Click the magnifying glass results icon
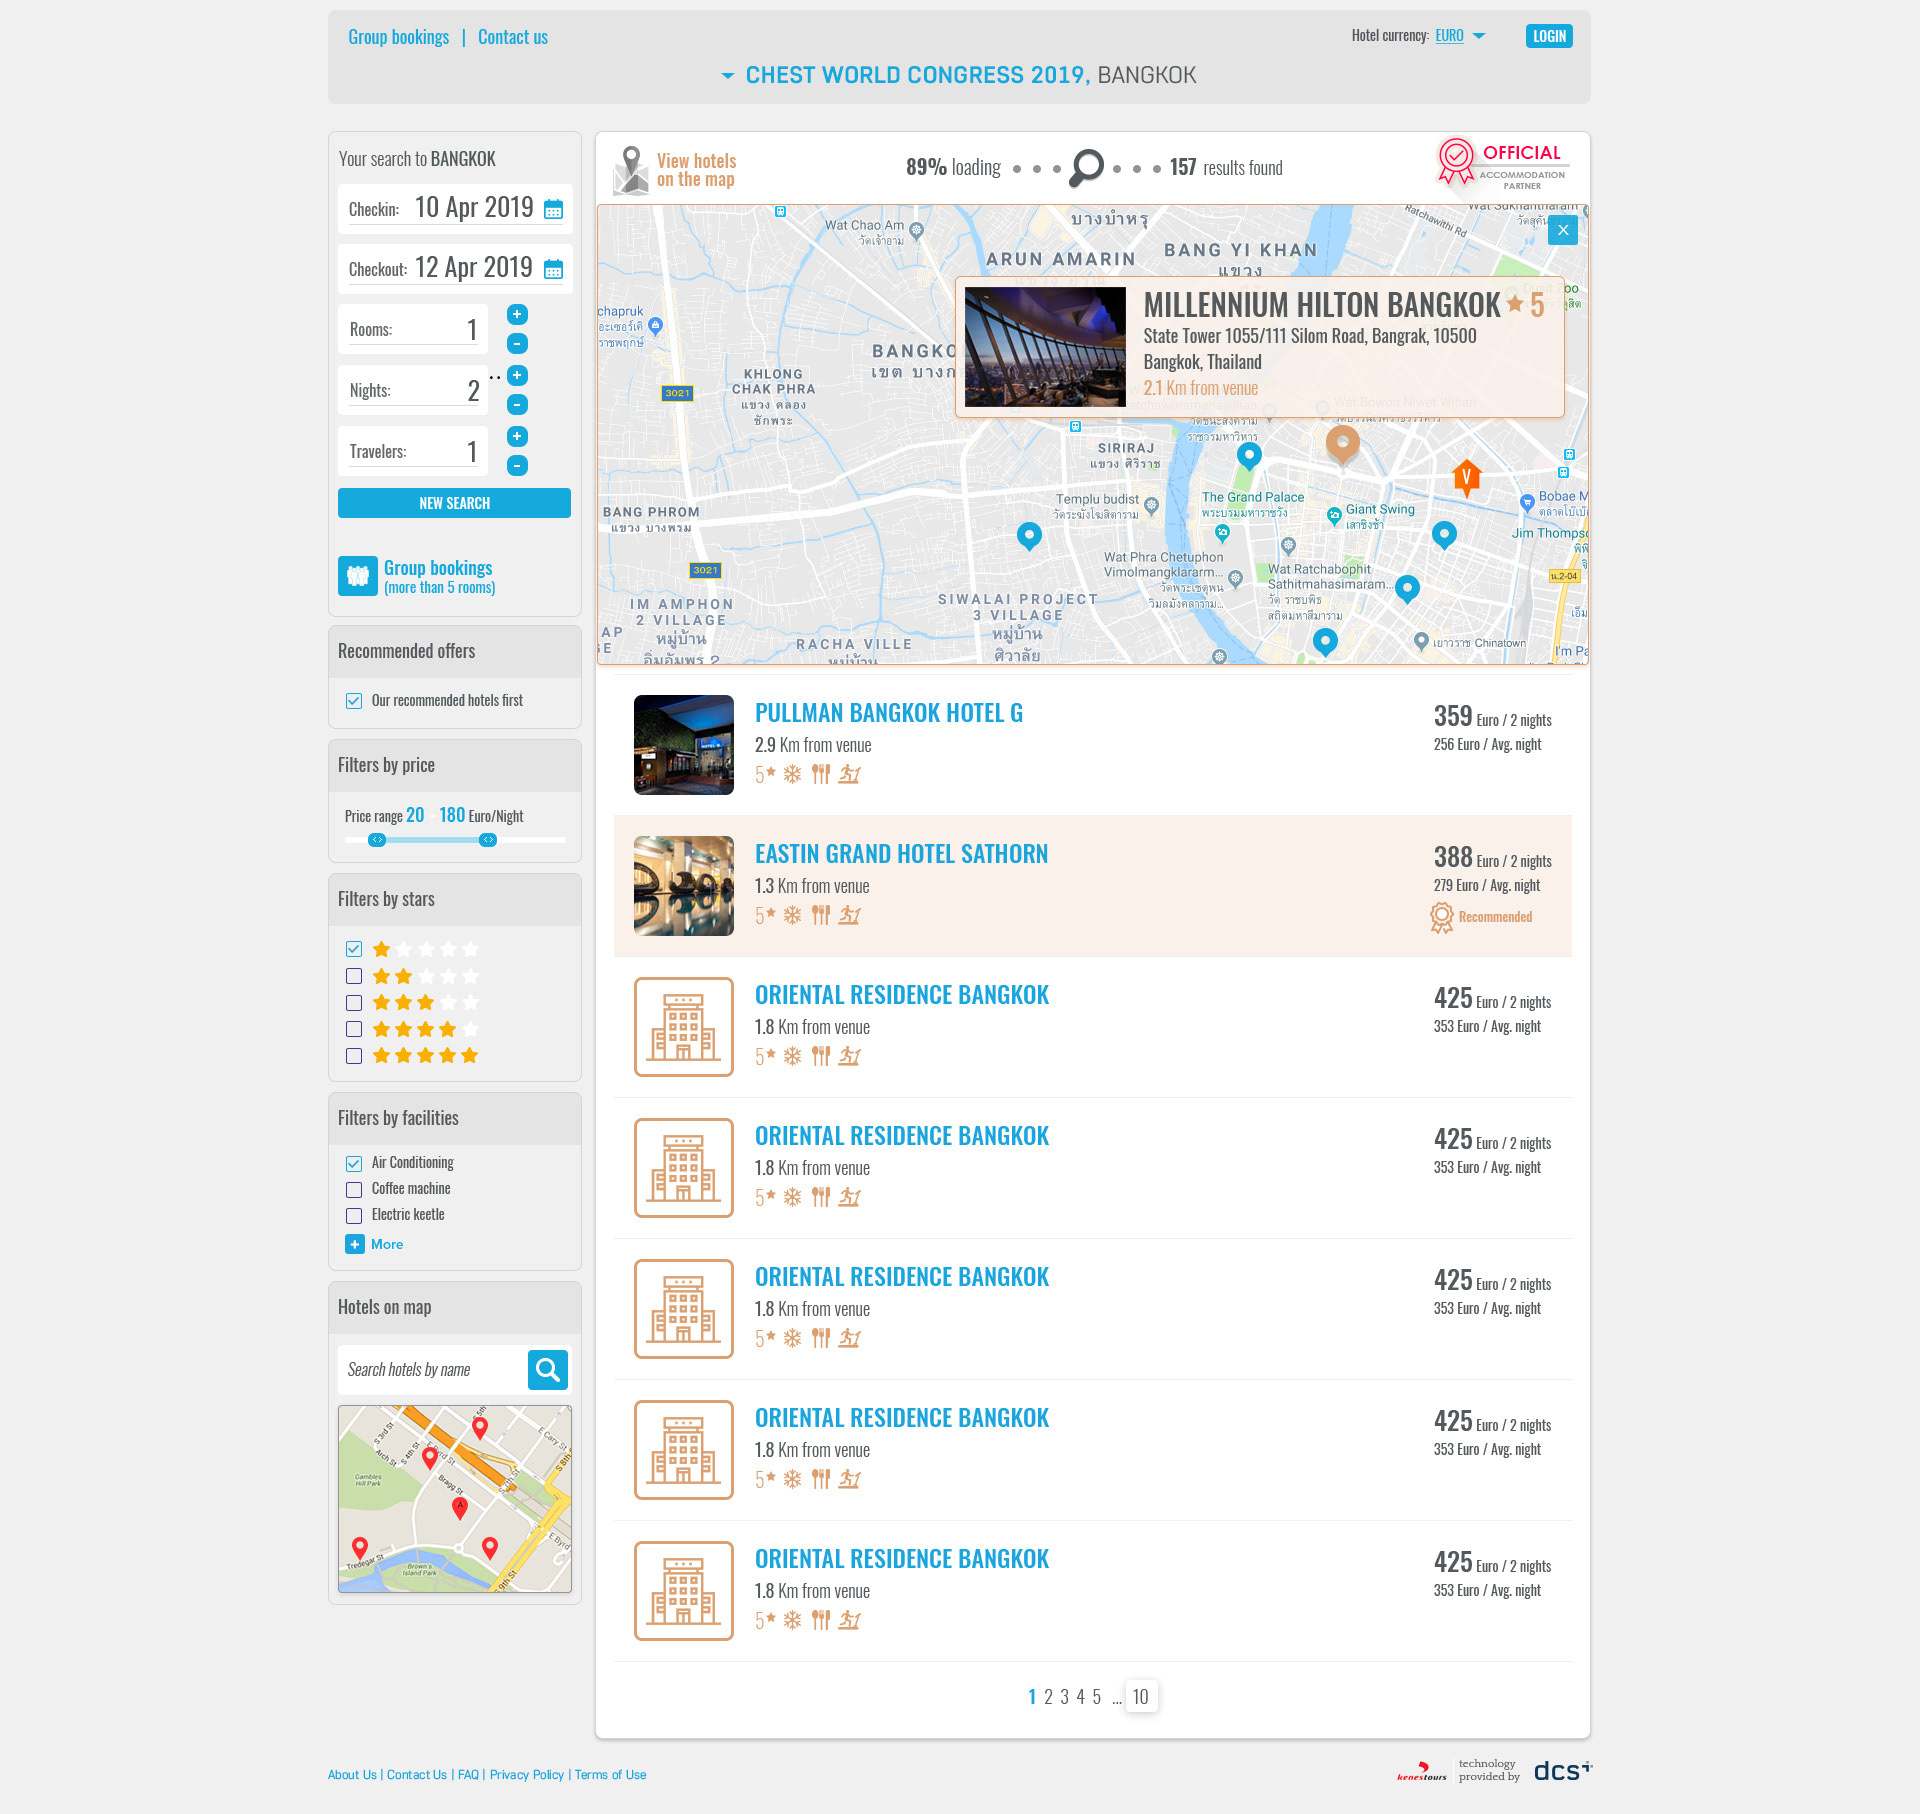This screenshot has width=1920, height=1814. pos(1086,168)
